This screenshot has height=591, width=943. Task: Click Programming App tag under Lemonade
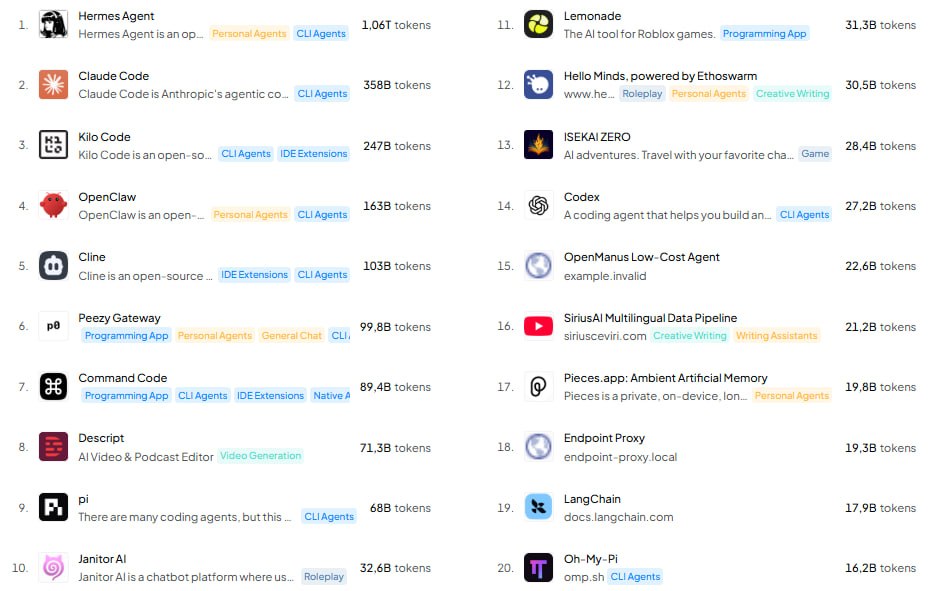[x=764, y=34]
